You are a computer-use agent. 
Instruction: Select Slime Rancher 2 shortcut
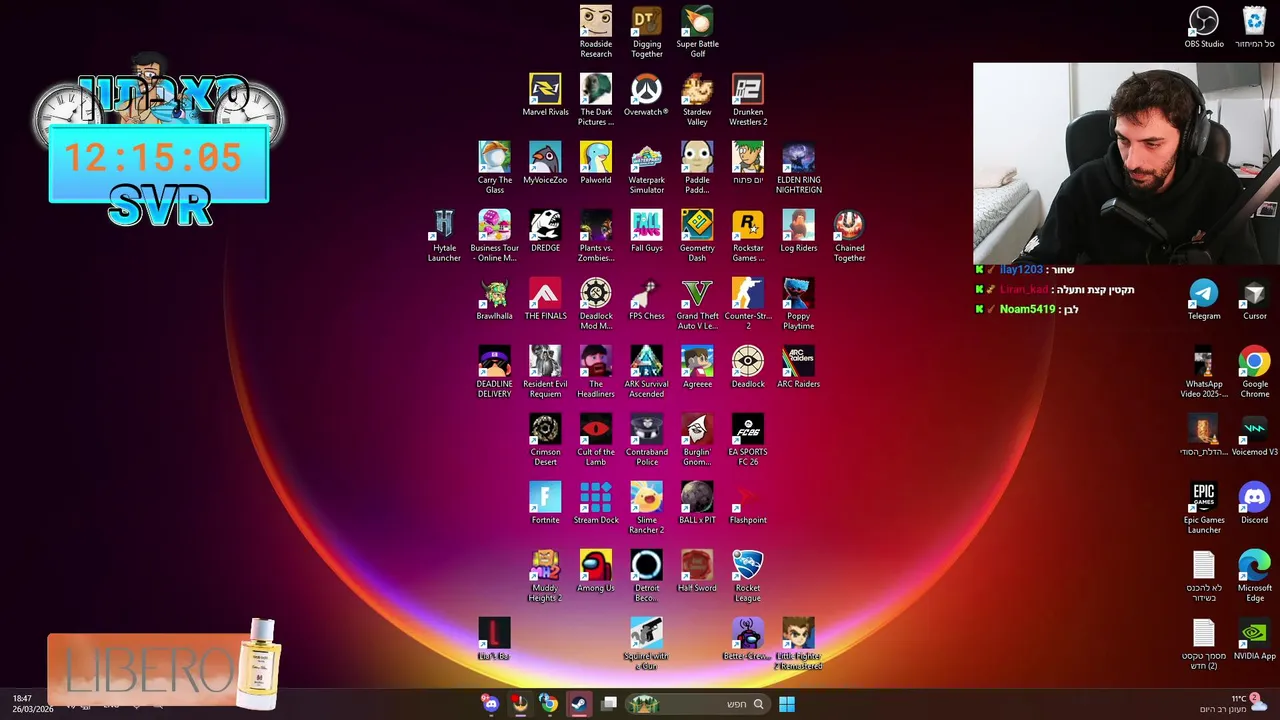point(647,508)
